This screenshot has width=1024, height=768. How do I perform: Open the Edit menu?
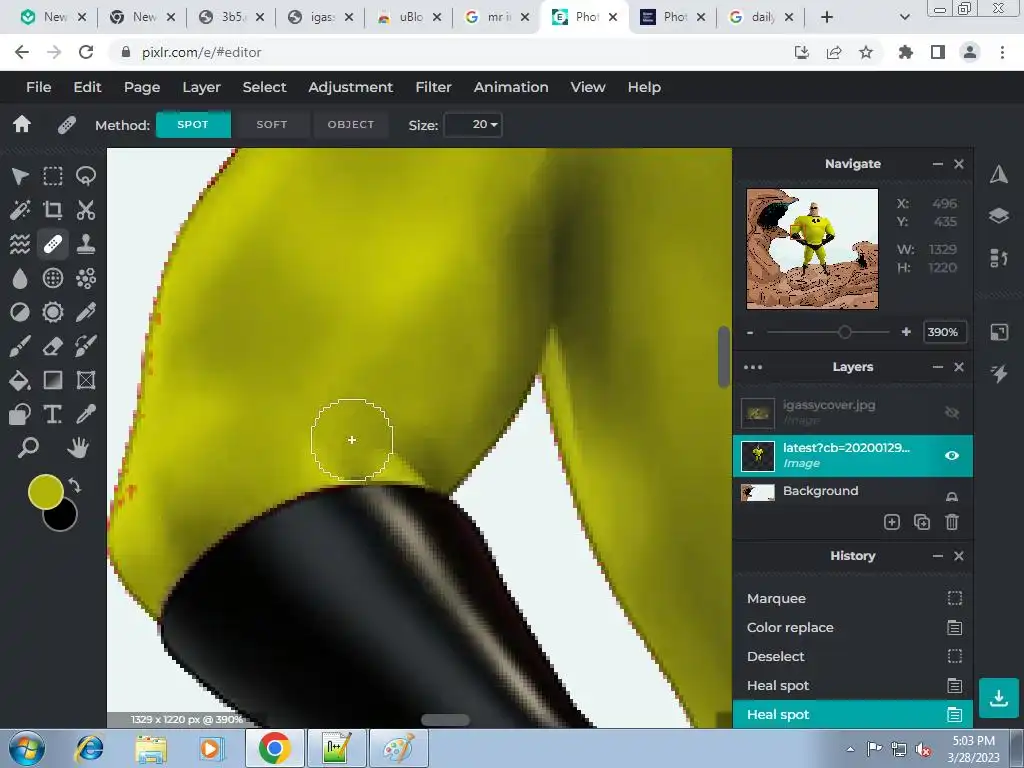pyautogui.click(x=87, y=87)
